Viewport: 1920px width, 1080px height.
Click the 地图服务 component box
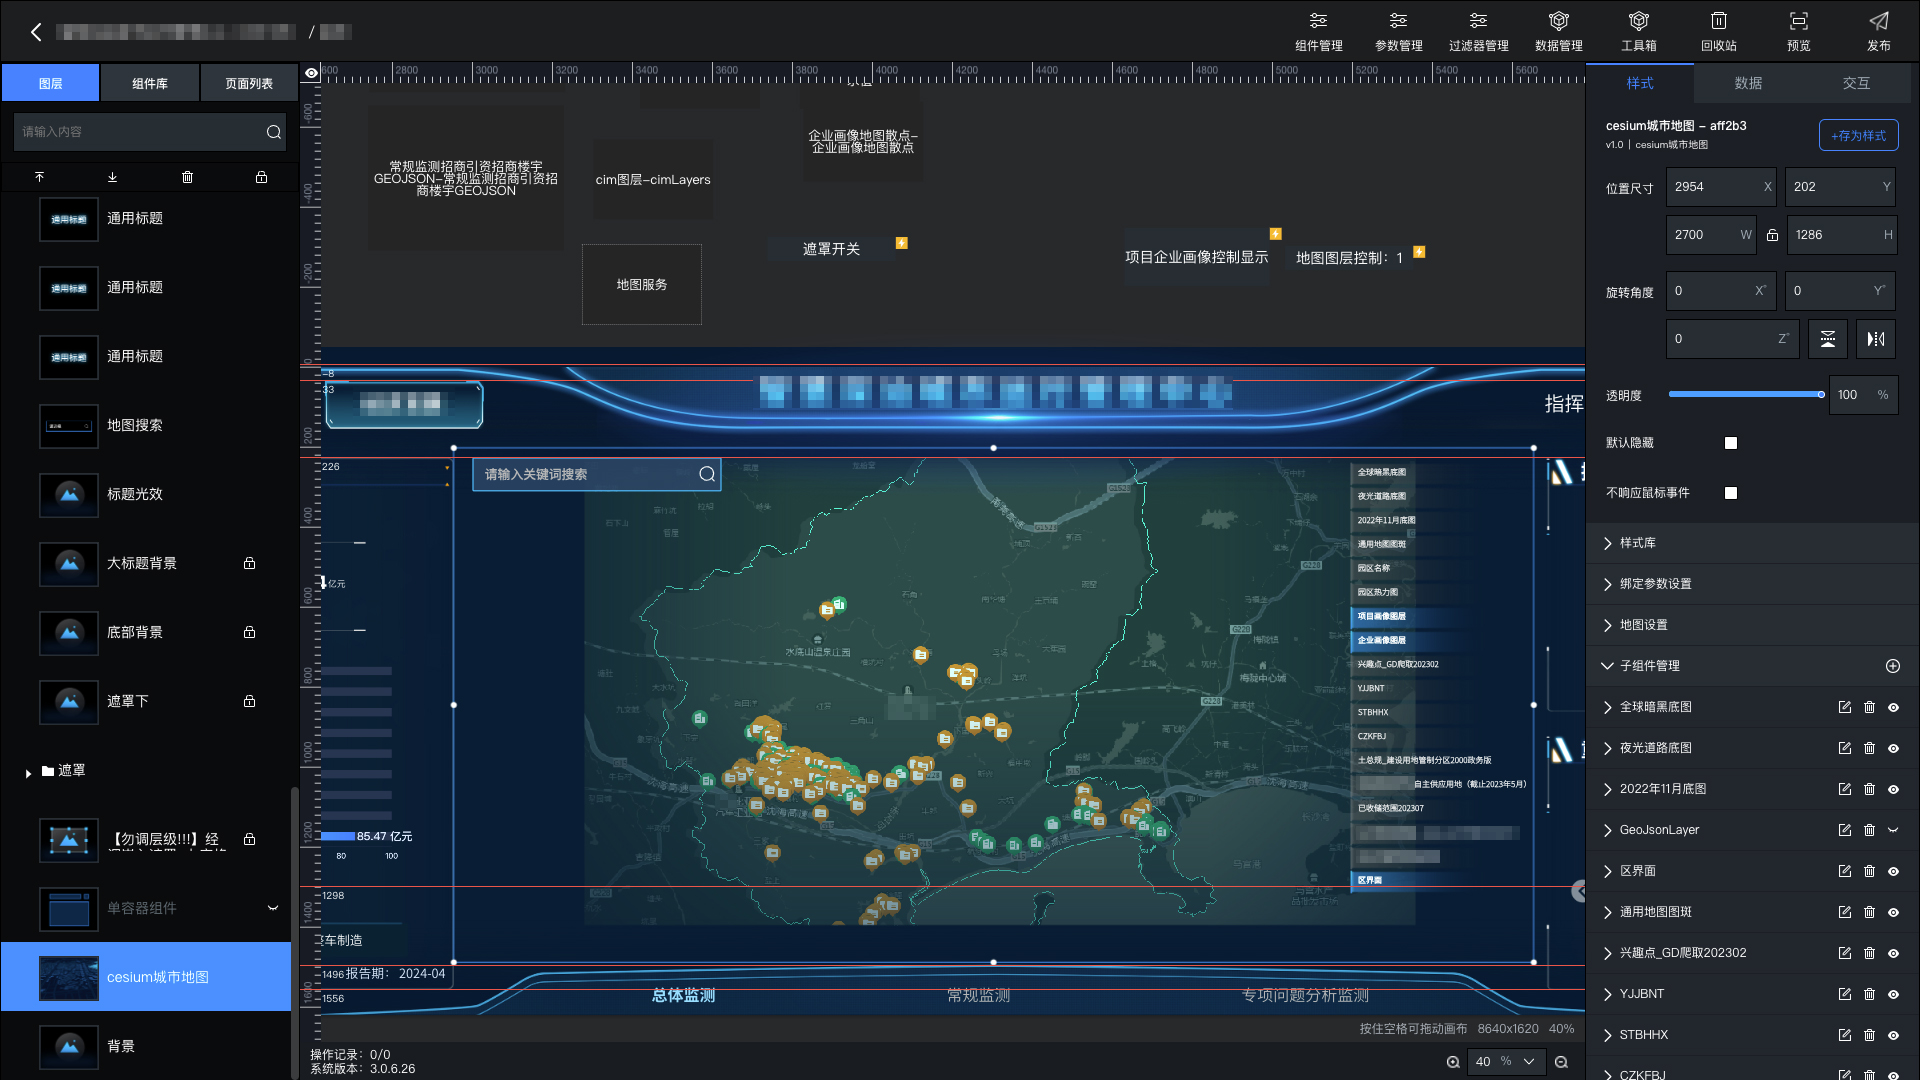[x=642, y=285]
